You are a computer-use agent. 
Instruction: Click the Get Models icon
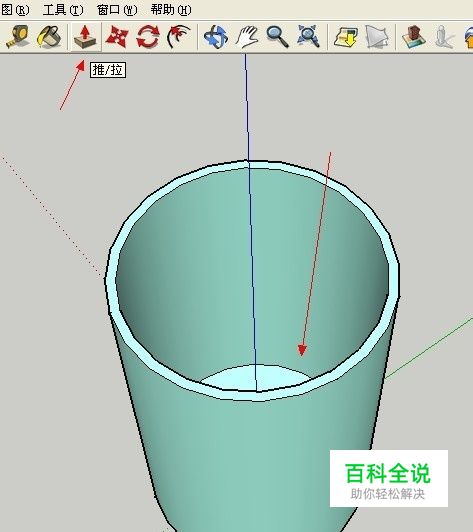point(346,37)
